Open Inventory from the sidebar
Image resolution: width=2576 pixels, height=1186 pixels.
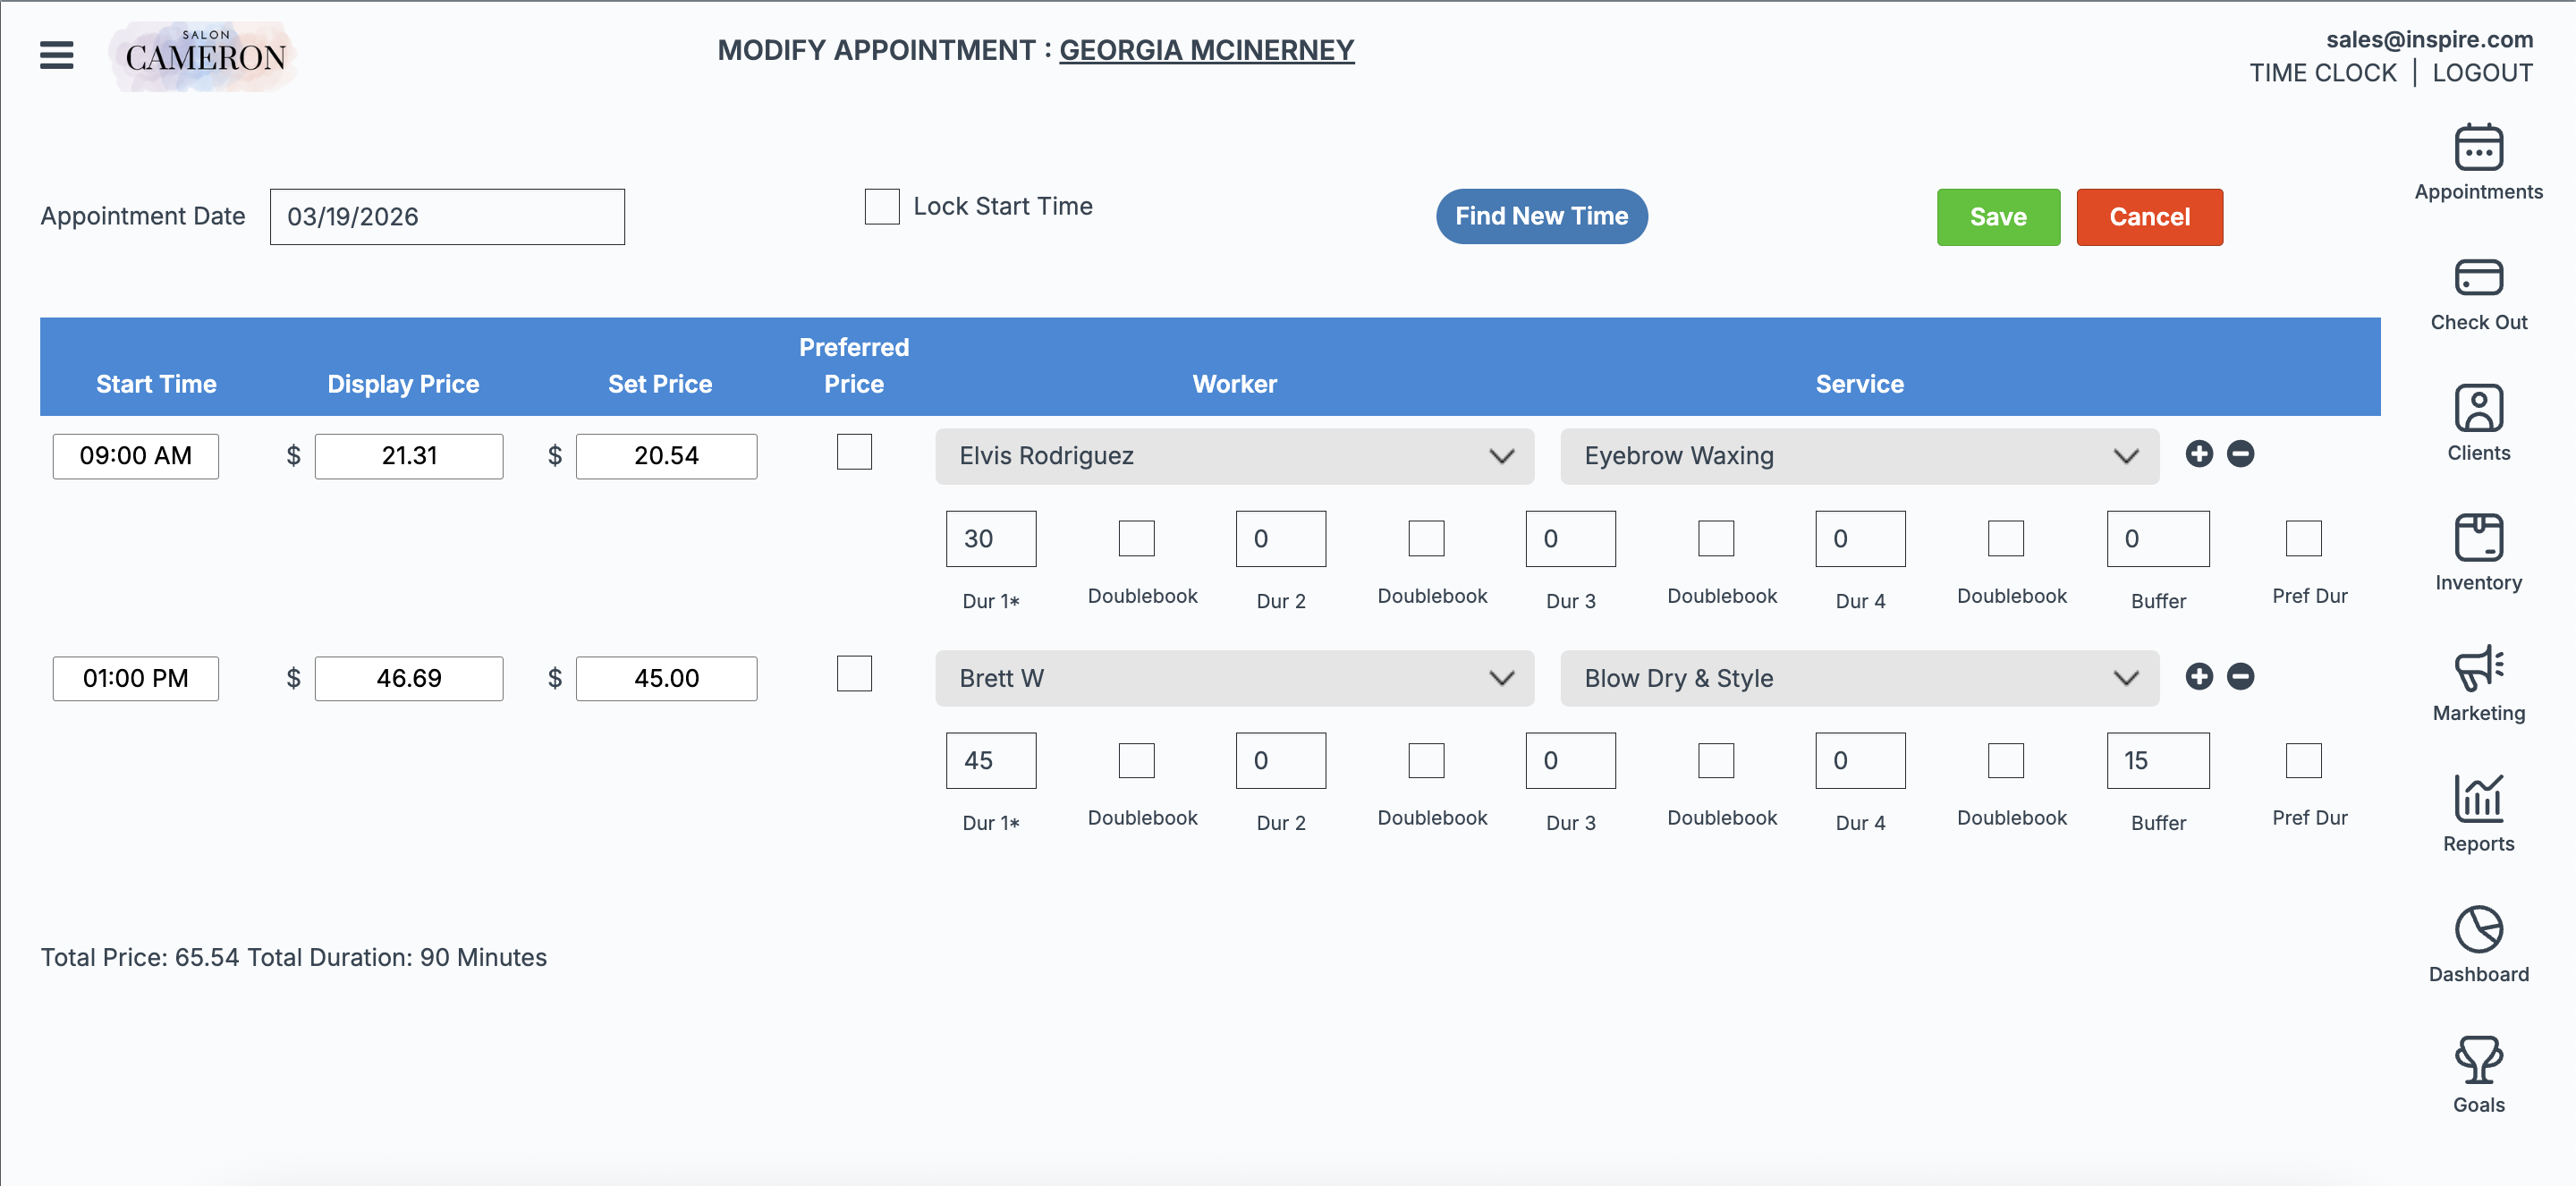click(x=2478, y=538)
